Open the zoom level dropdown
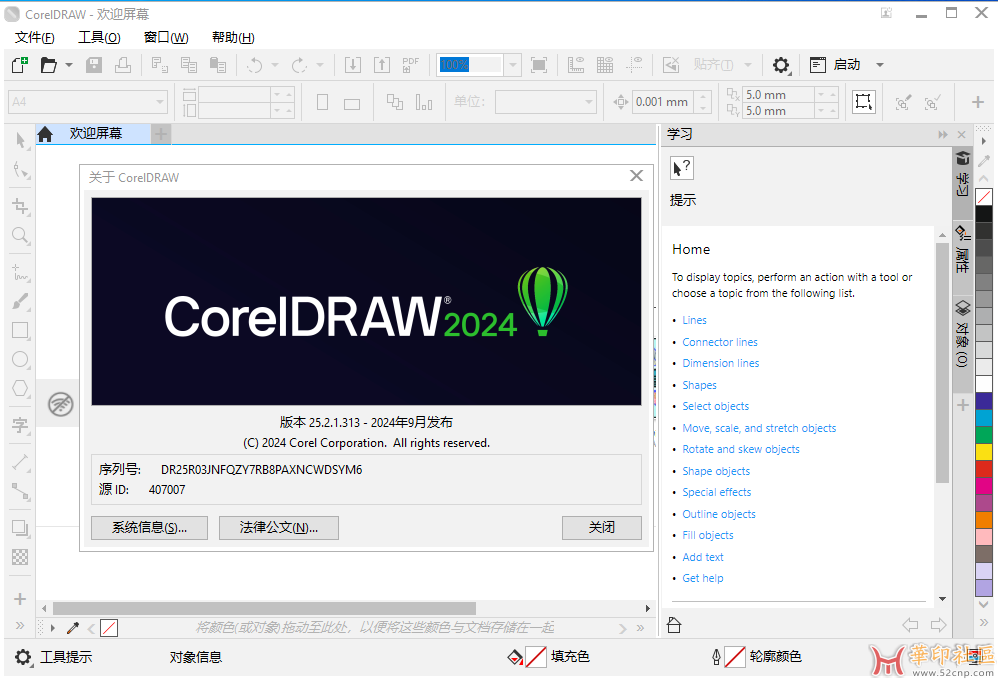The height and width of the screenshot is (680, 998). [512, 65]
